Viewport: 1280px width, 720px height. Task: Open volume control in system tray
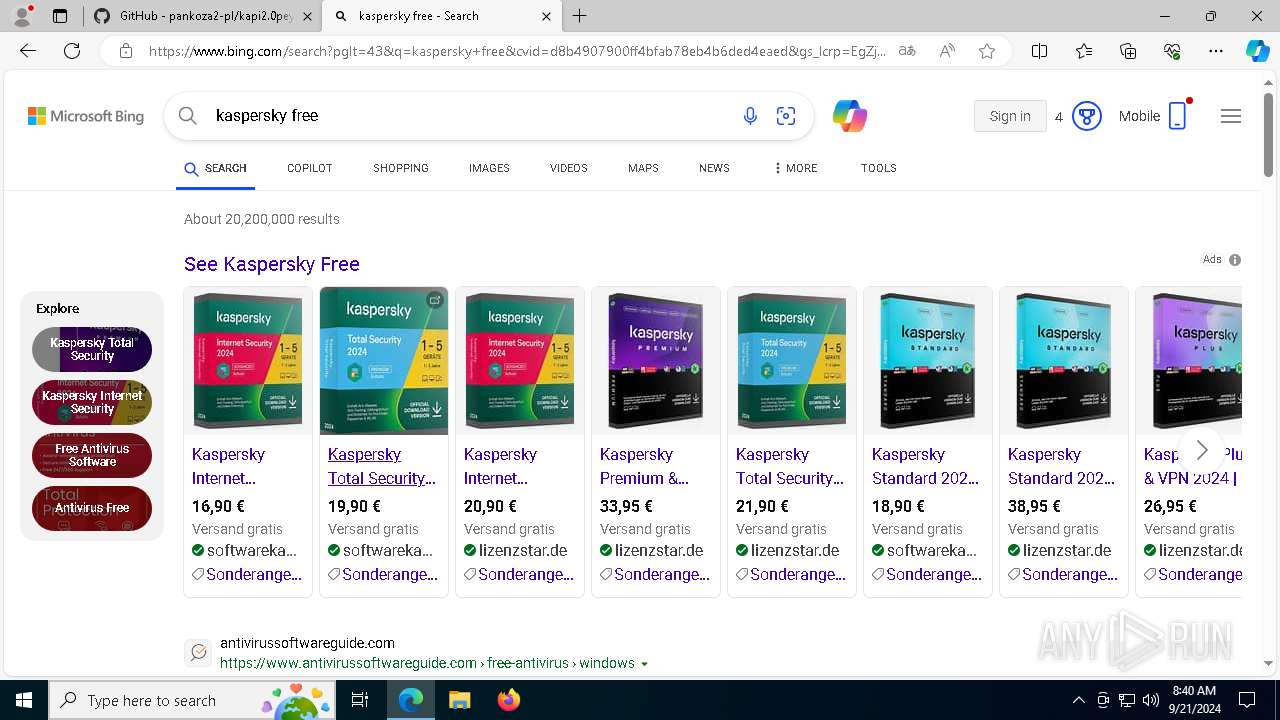click(1151, 700)
